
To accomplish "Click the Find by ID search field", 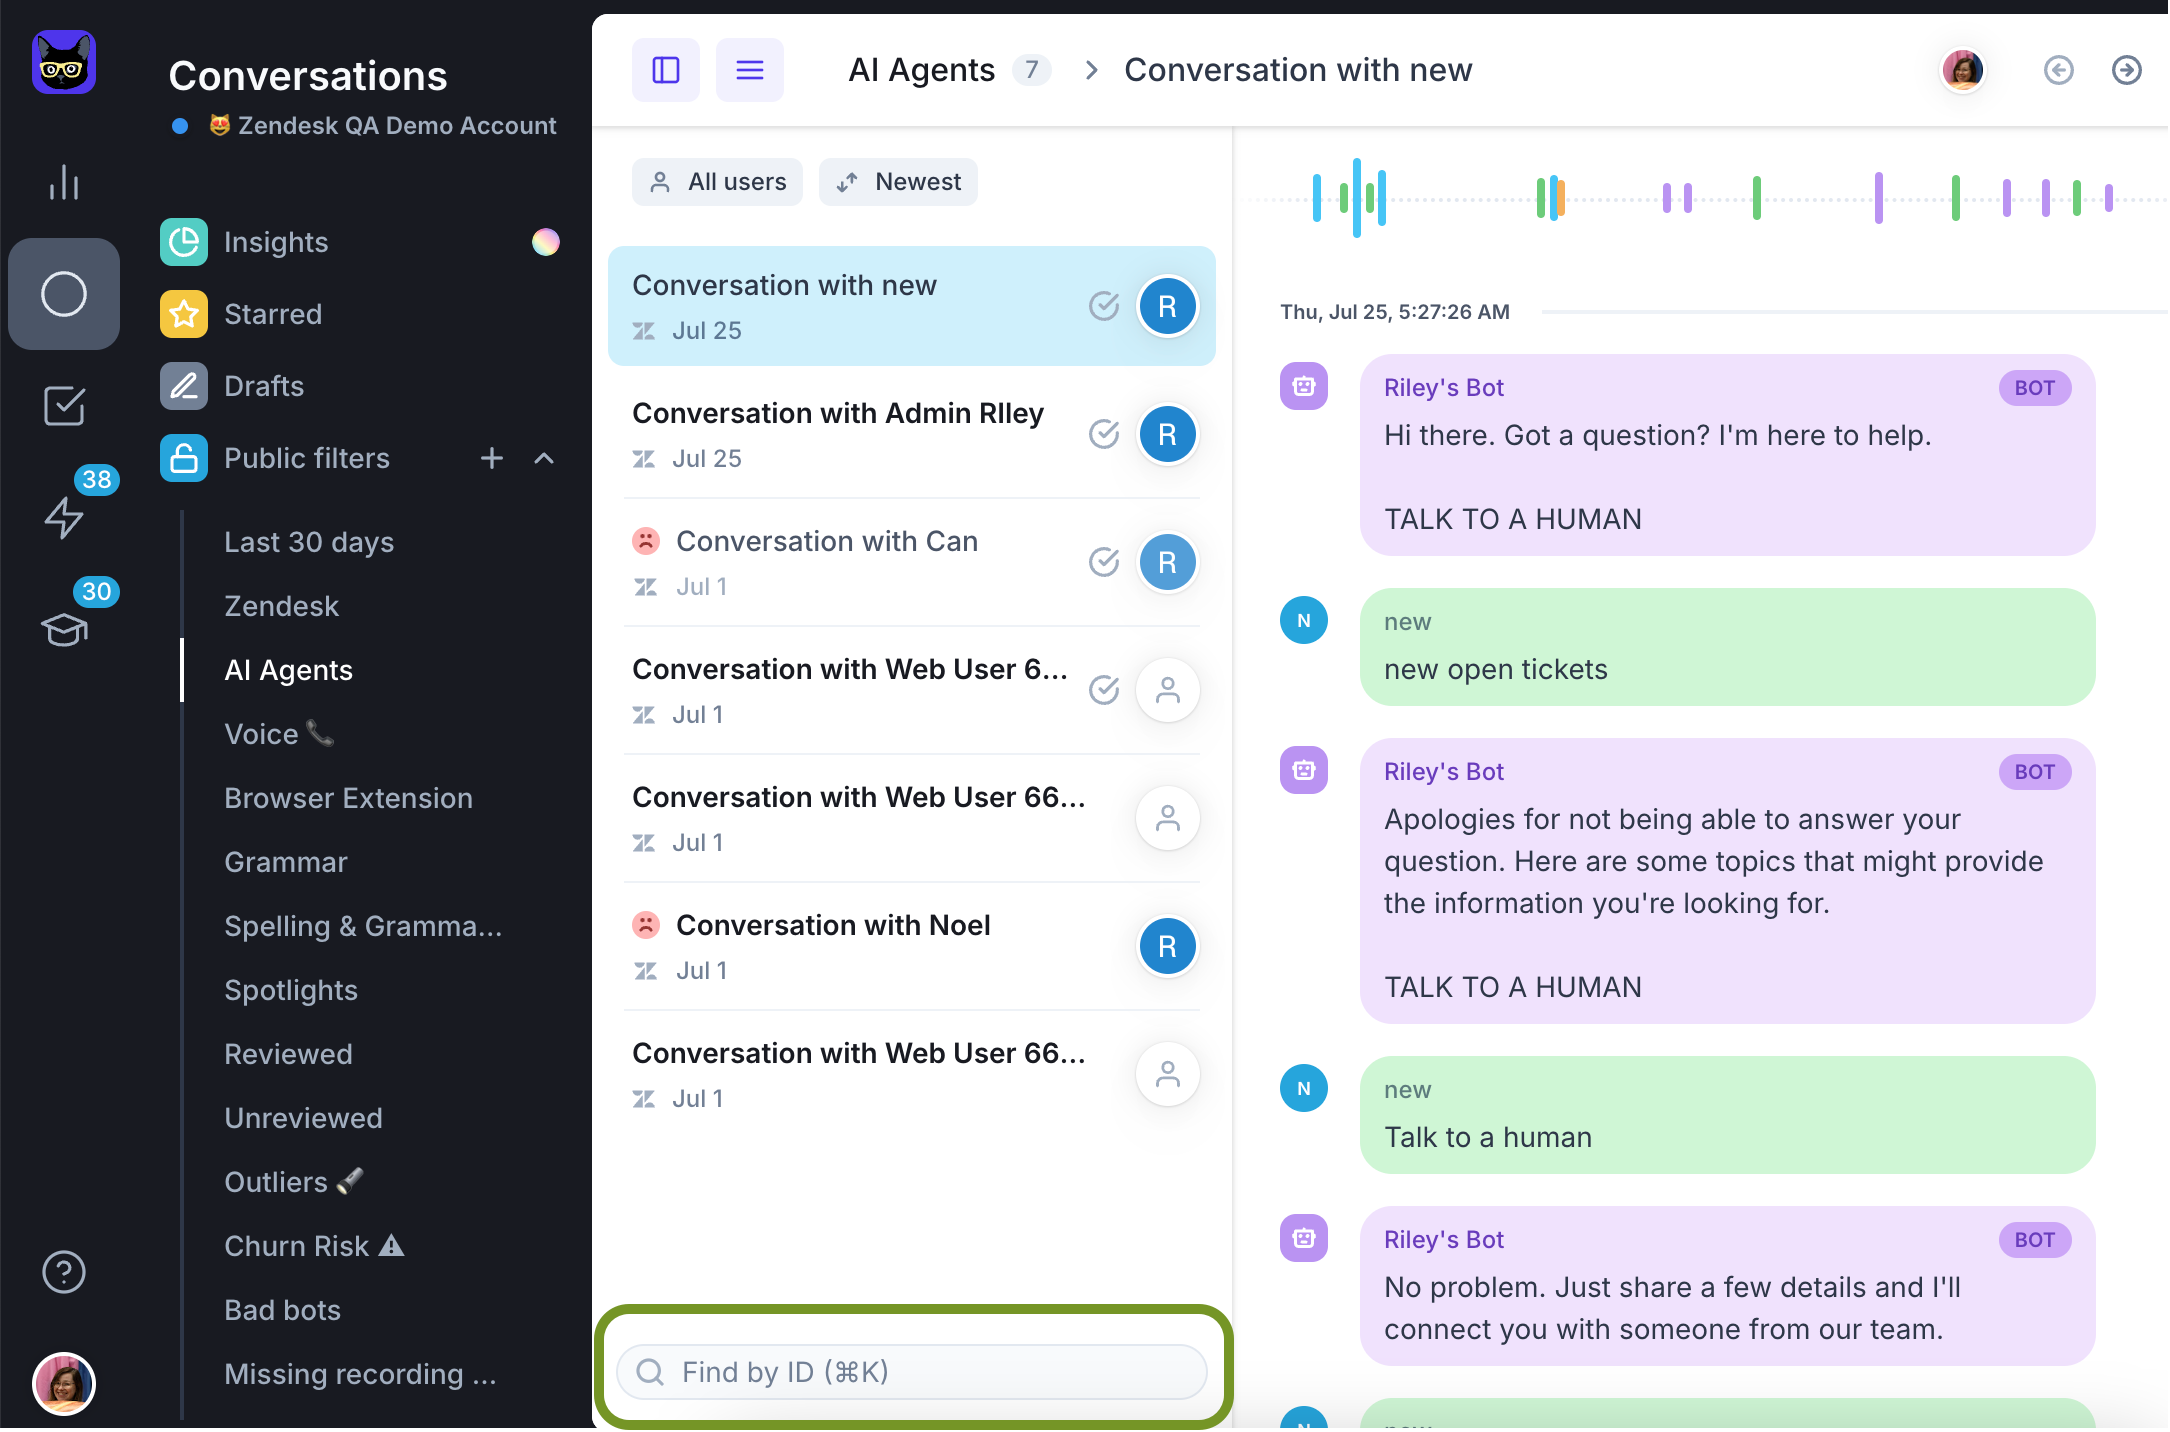I will pyautogui.click(x=912, y=1372).
